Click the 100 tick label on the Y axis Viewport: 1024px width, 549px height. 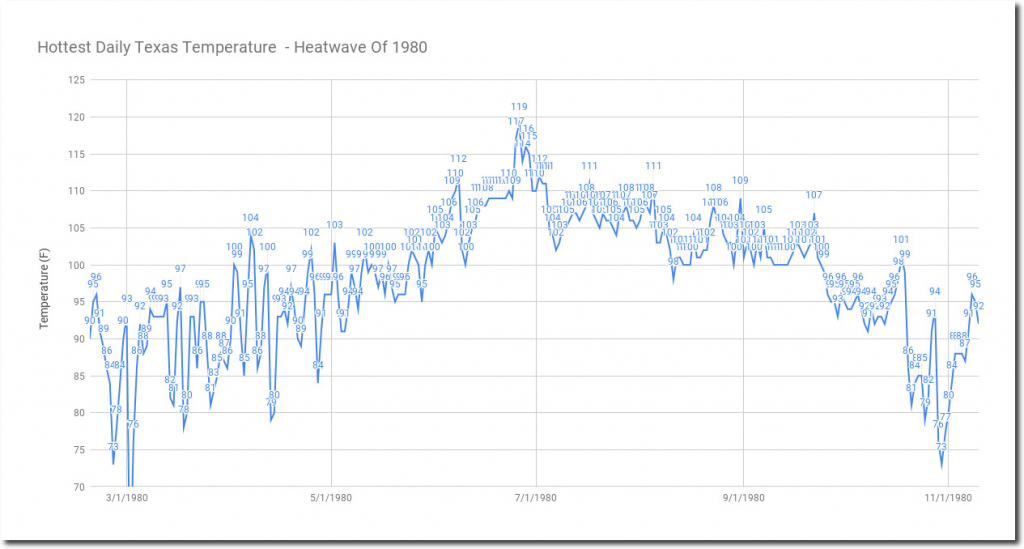pos(76,265)
